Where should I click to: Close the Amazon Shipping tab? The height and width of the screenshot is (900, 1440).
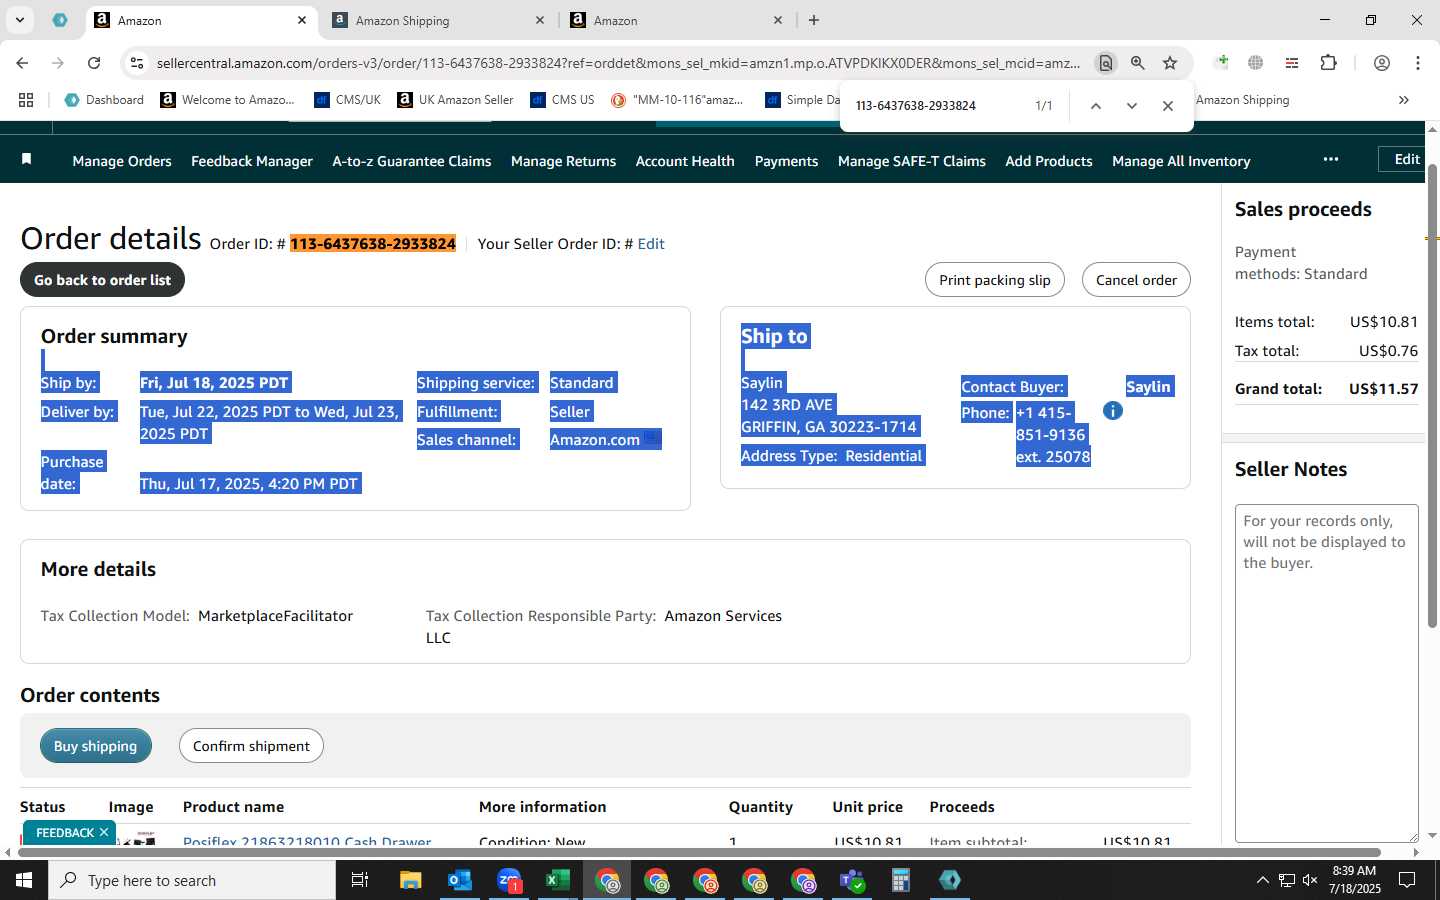[540, 20]
